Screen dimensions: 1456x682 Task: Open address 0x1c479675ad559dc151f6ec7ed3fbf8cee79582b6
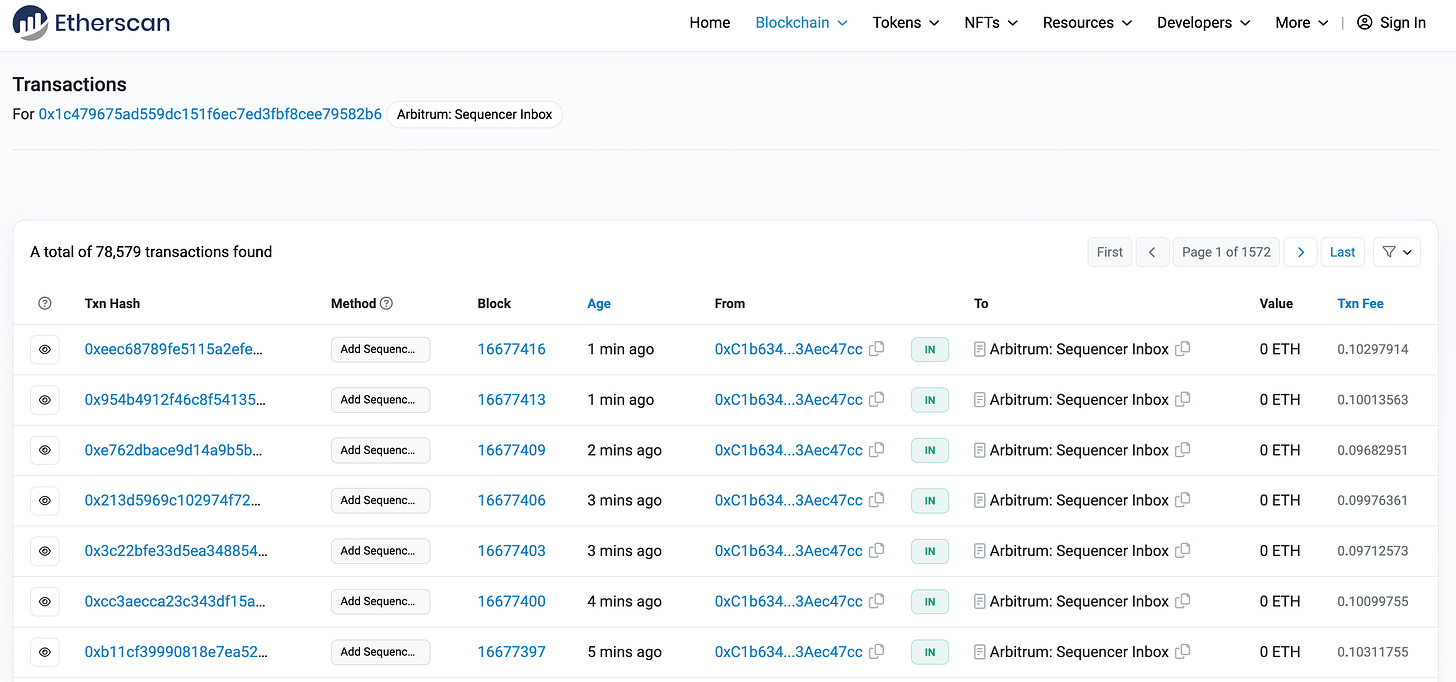[x=210, y=114]
